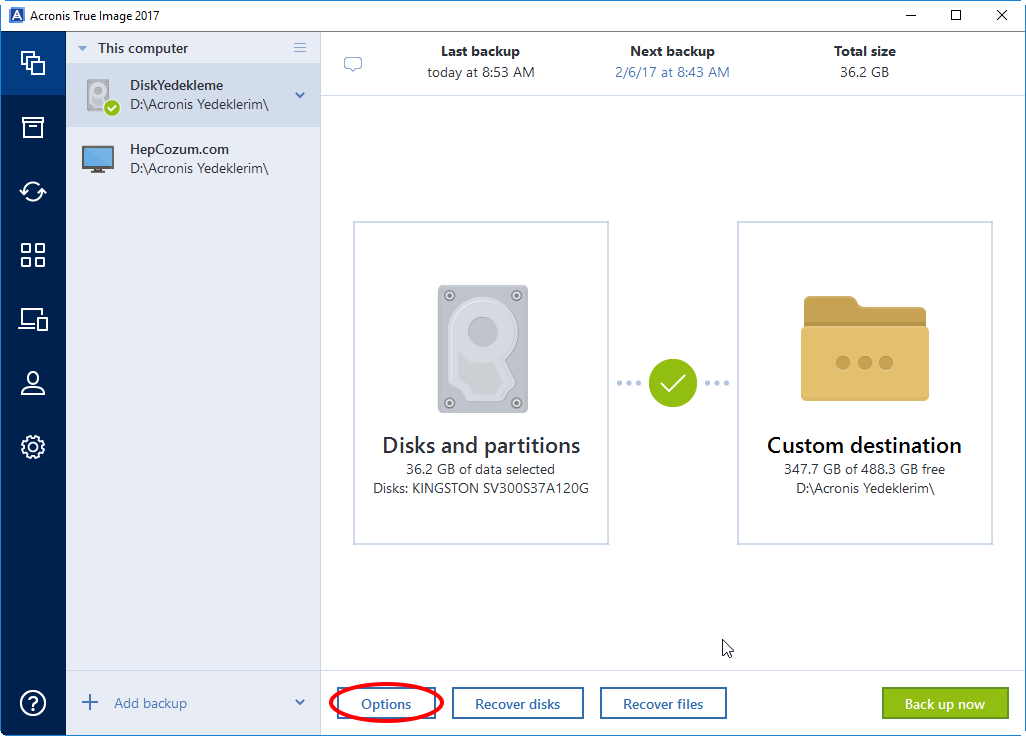This screenshot has width=1026, height=736.
Task: Open the backup list hamburger menu
Action: (x=300, y=48)
